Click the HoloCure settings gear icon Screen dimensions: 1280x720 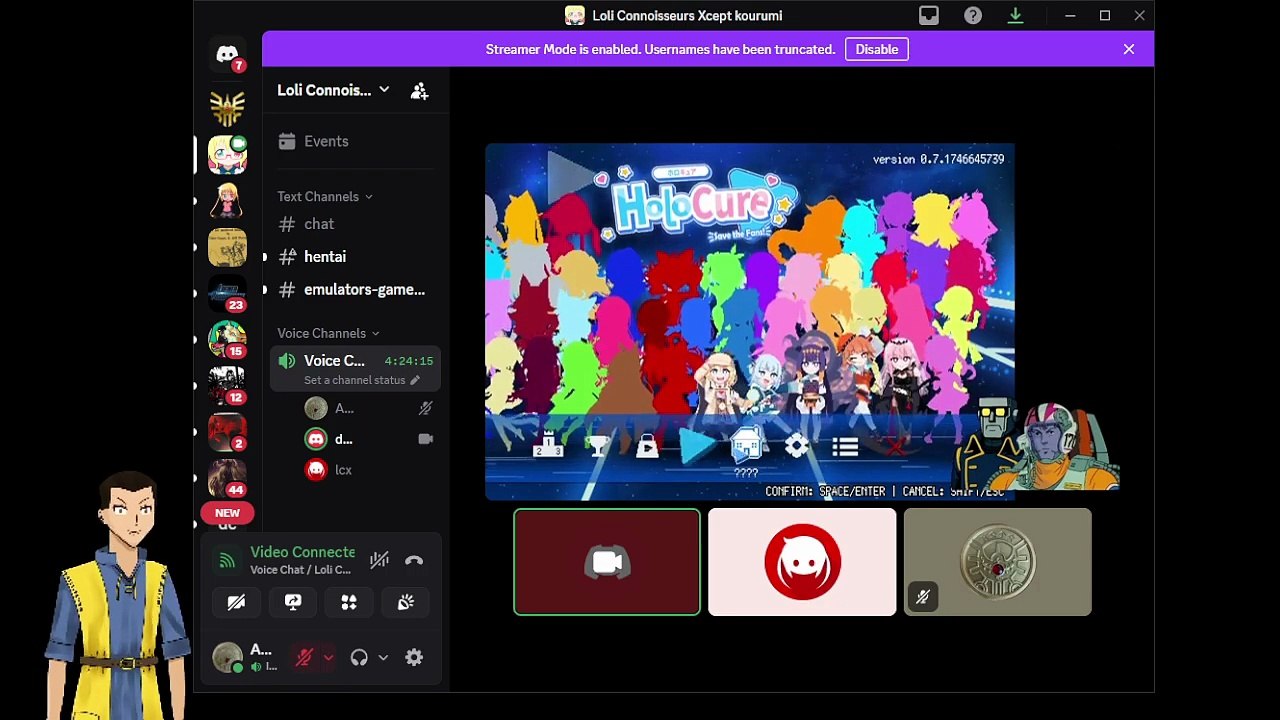797,446
